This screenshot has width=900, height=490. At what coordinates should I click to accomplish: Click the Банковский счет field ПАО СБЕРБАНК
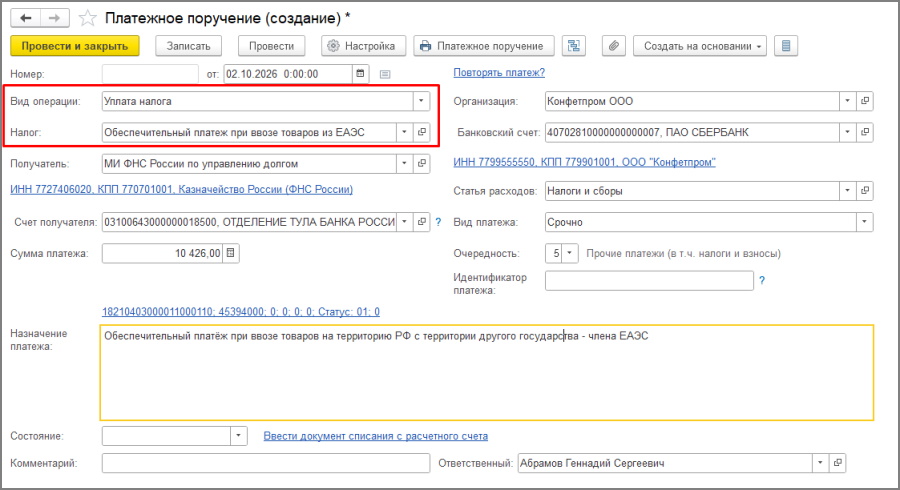(x=692, y=132)
